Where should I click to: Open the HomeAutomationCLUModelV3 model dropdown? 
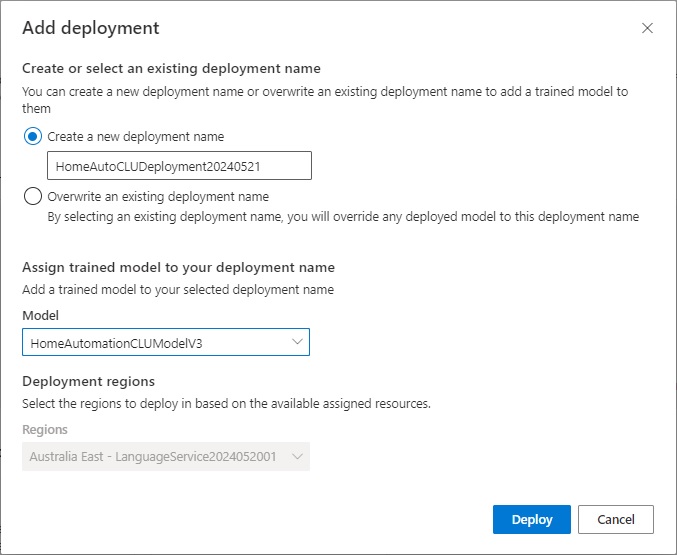point(165,342)
